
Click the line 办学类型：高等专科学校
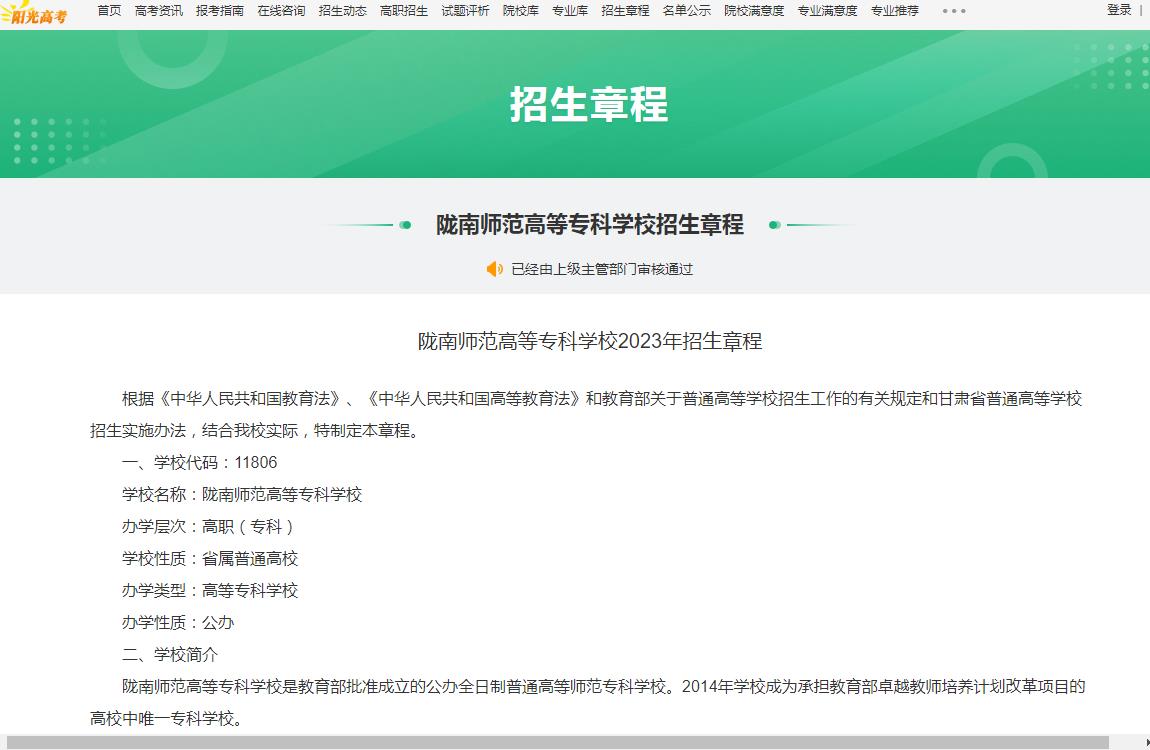tap(210, 591)
